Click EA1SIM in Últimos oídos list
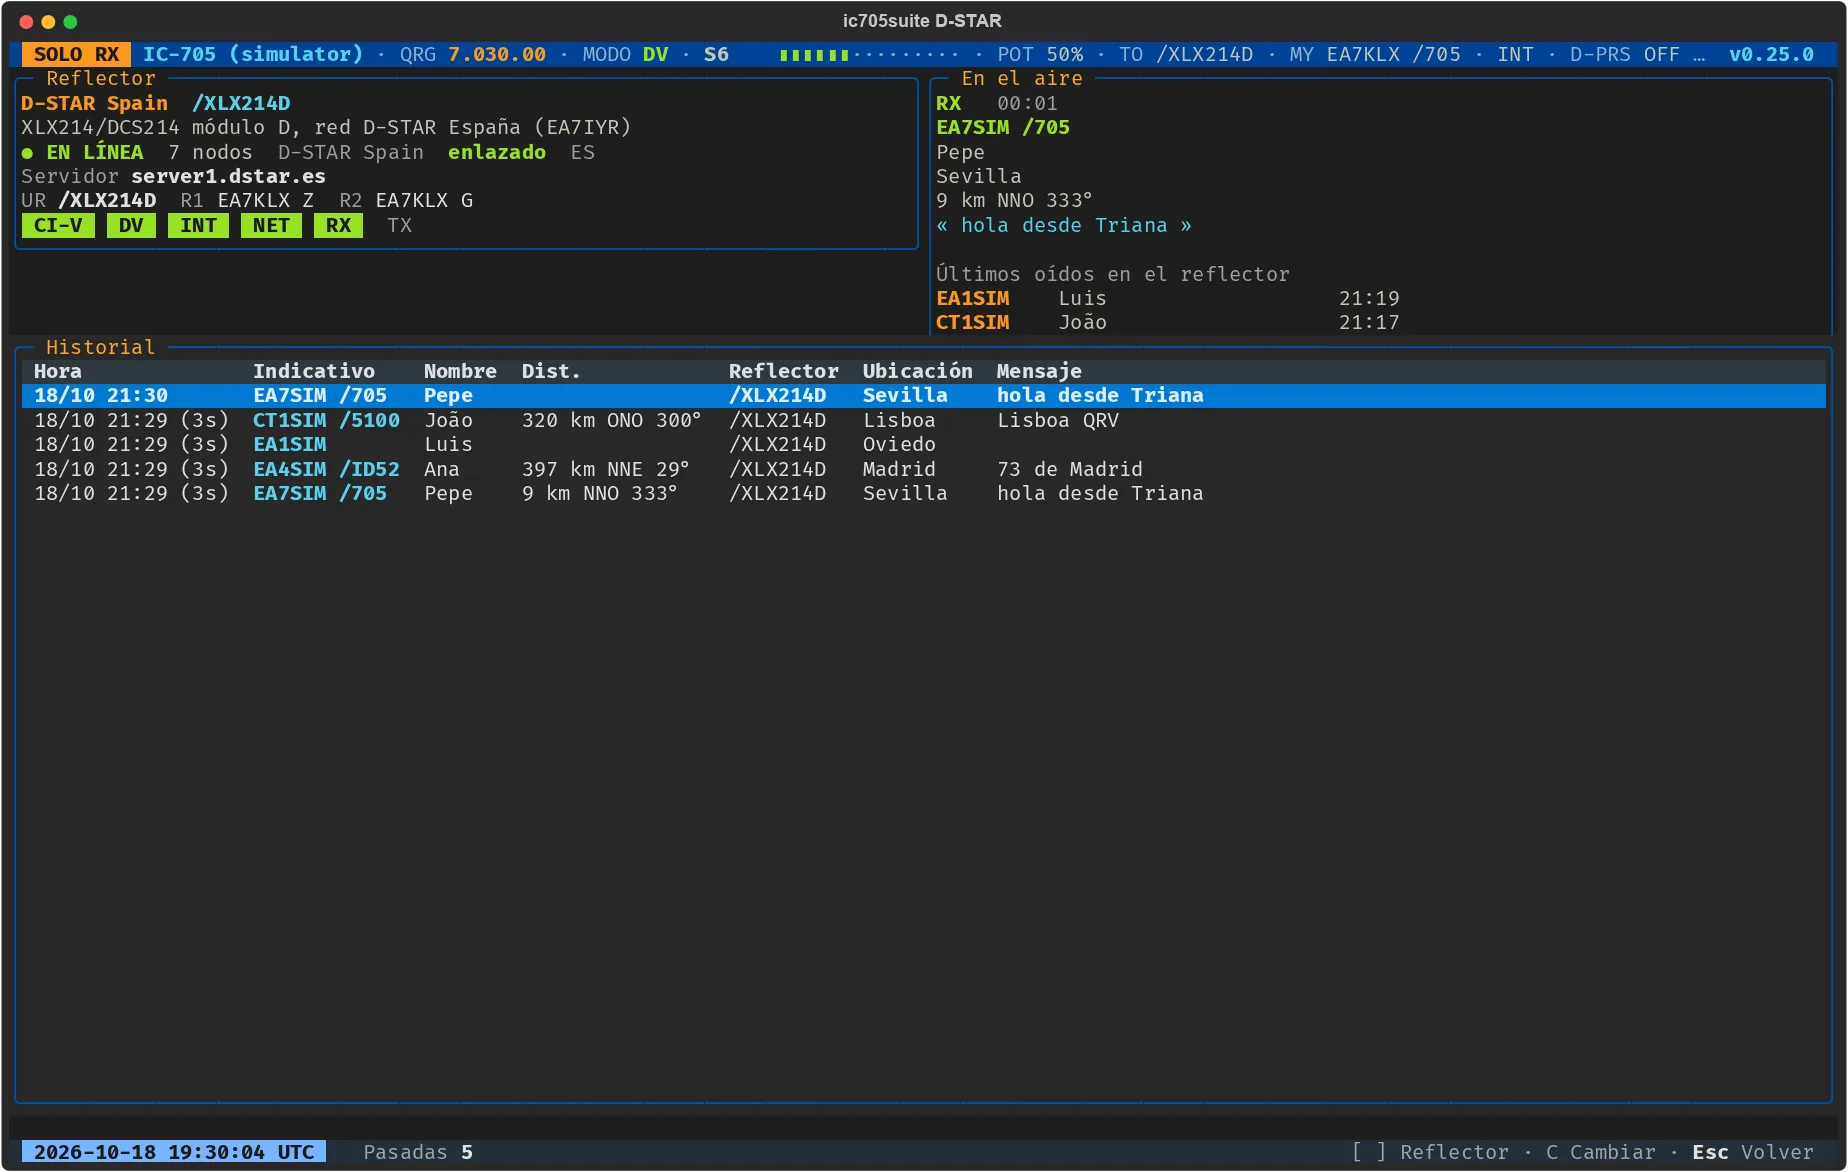The width and height of the screenshot is (1848, 1172). 972,299
